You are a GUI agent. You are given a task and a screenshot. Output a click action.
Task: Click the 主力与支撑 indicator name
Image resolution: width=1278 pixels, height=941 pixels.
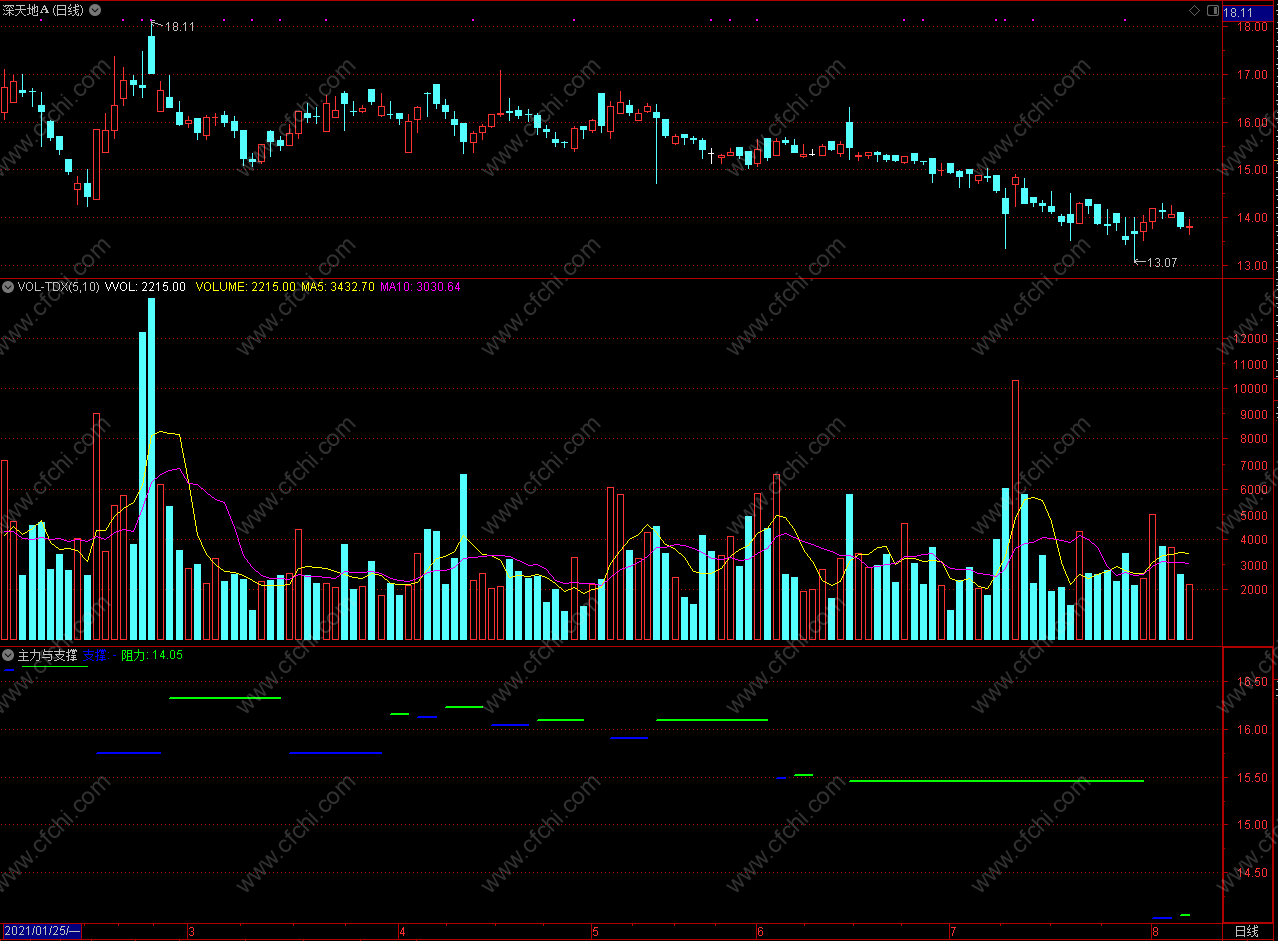(x=47, y=655)
